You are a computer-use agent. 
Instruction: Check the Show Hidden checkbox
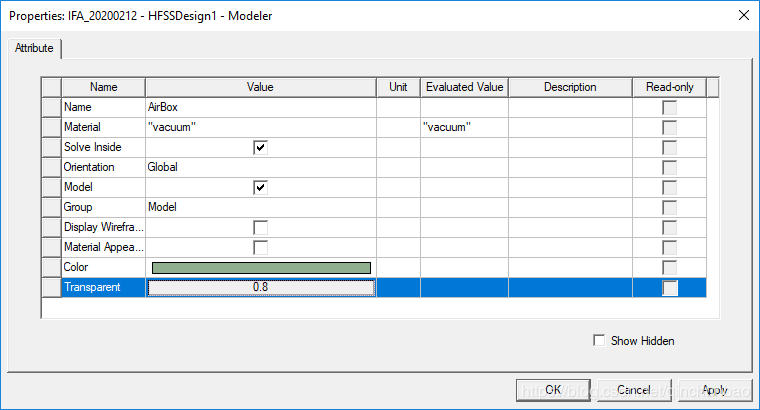(x=599, y=340)
